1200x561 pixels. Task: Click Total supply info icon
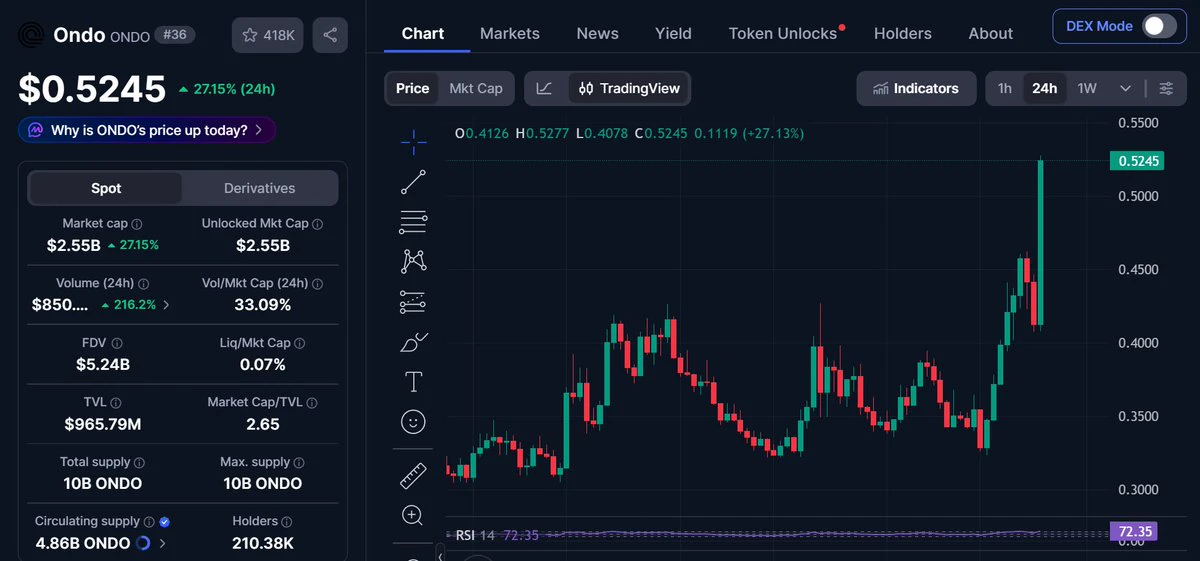point(139,463)
